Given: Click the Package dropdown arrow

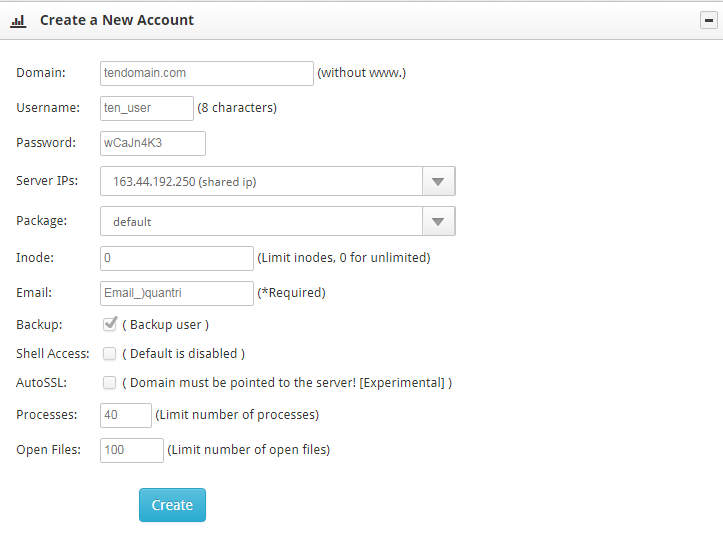Looking at the screenshot, I should (439, 221).
